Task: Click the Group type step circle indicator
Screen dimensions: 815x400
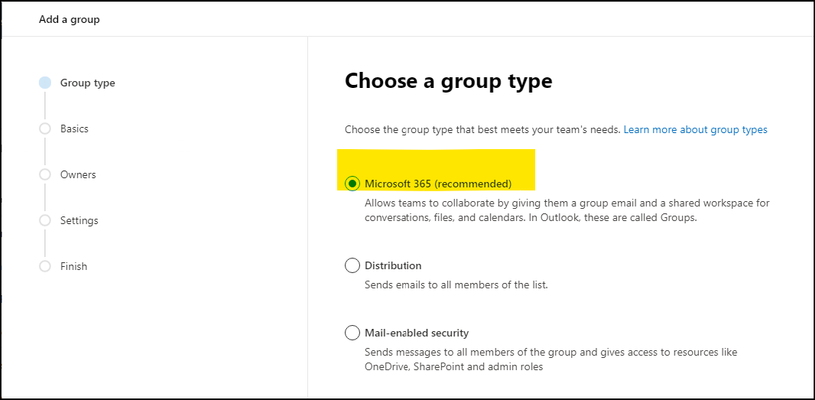Action: coord(45,83)
